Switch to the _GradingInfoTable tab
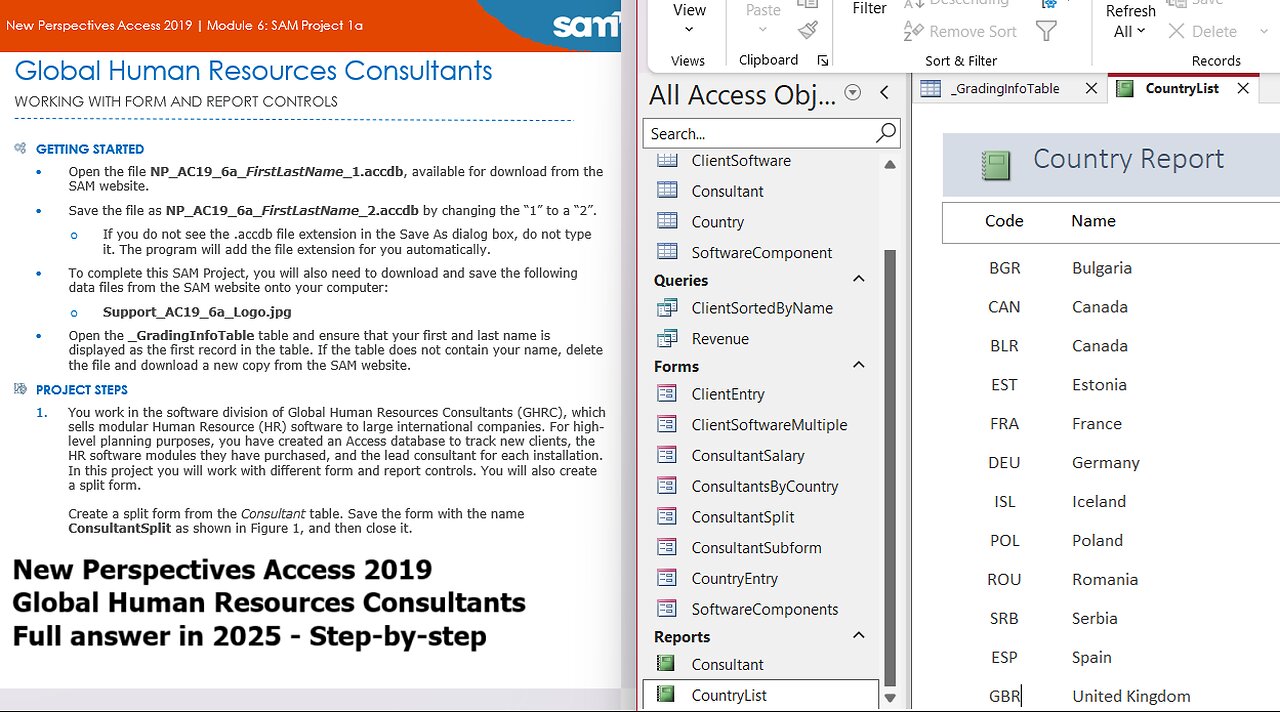This screenshot has height=712, width=1280. click(x=1004, y=88)
